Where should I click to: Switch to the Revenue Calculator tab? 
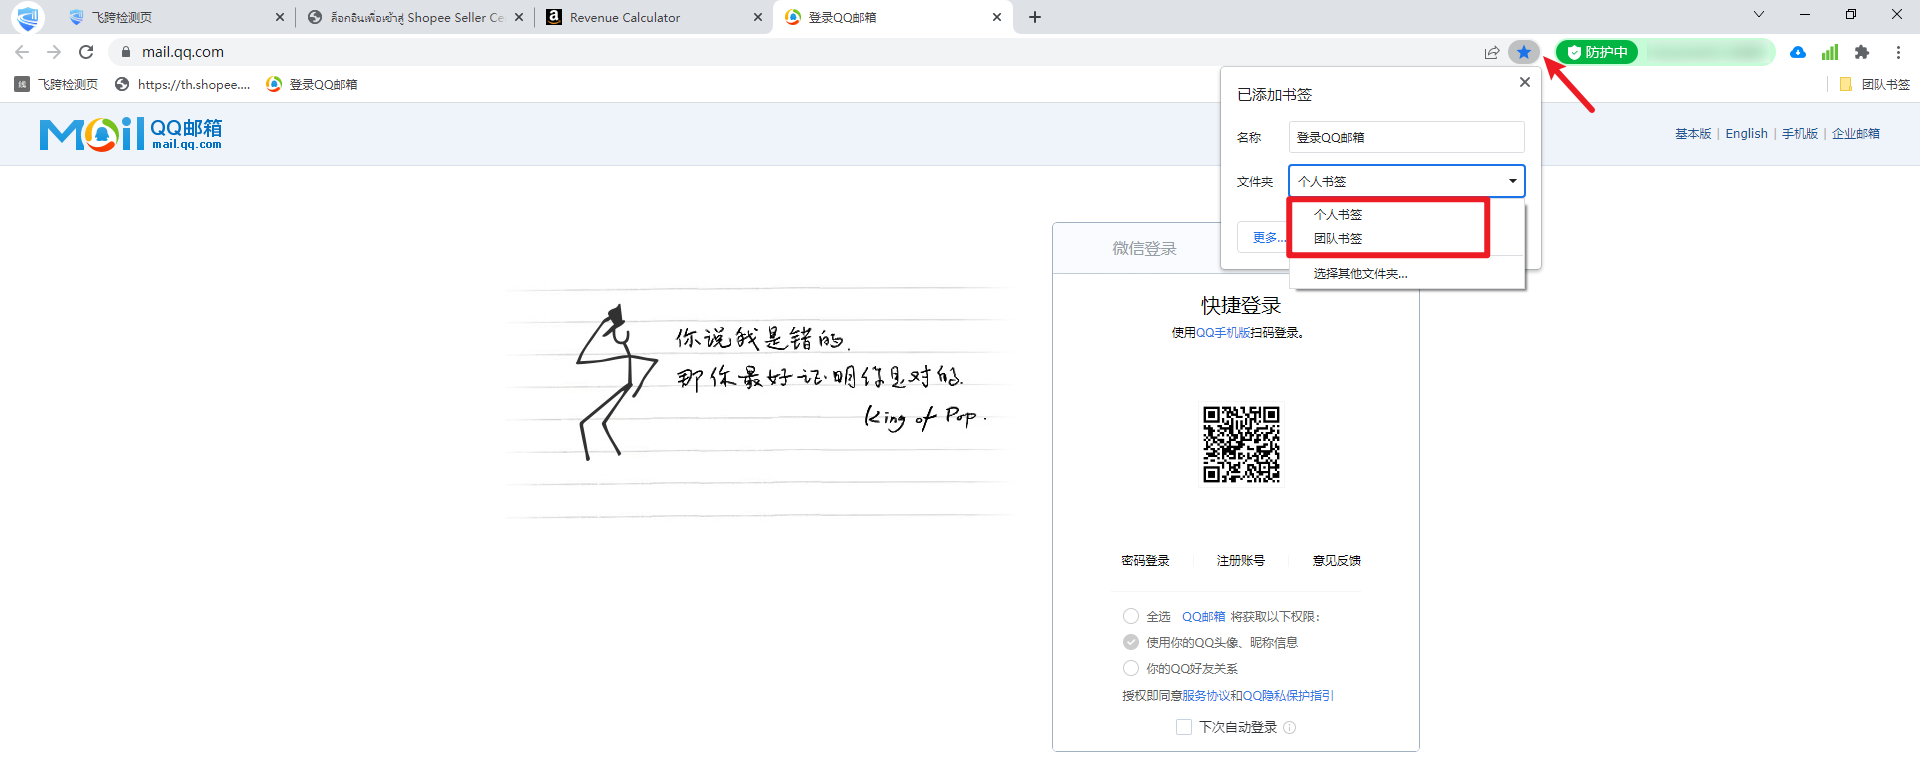coord(653,17)
